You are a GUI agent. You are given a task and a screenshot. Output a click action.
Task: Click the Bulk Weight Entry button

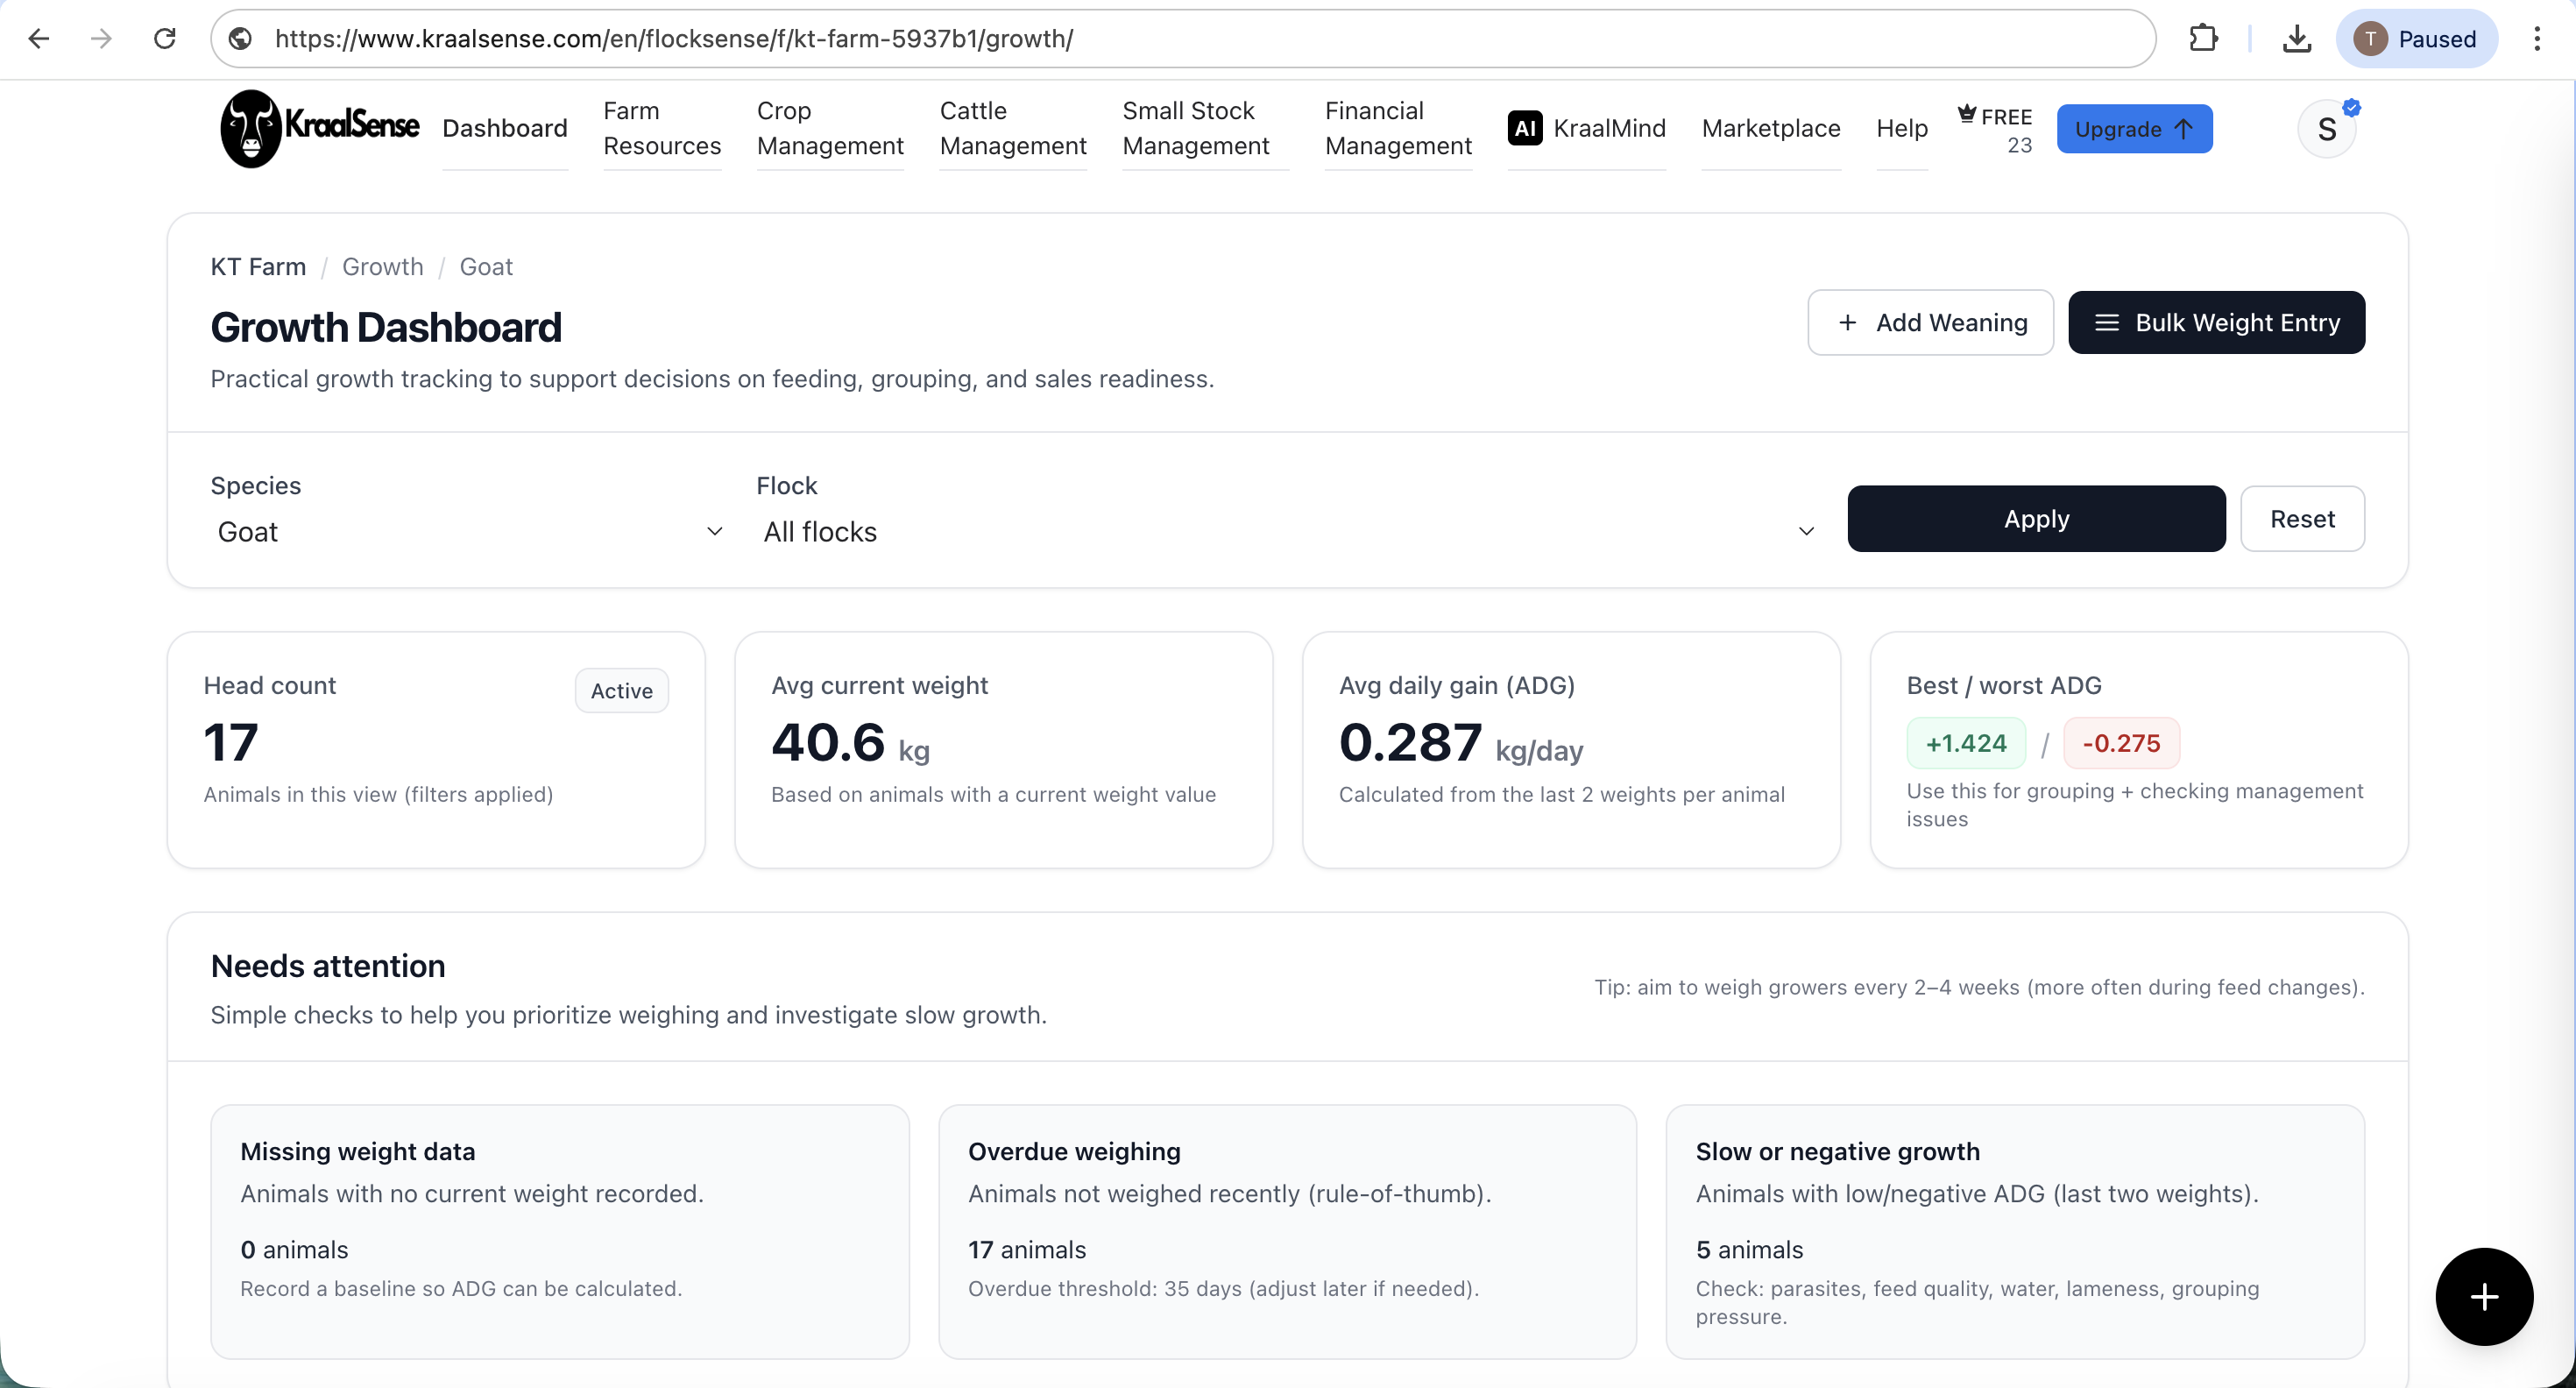(2216, 322)
